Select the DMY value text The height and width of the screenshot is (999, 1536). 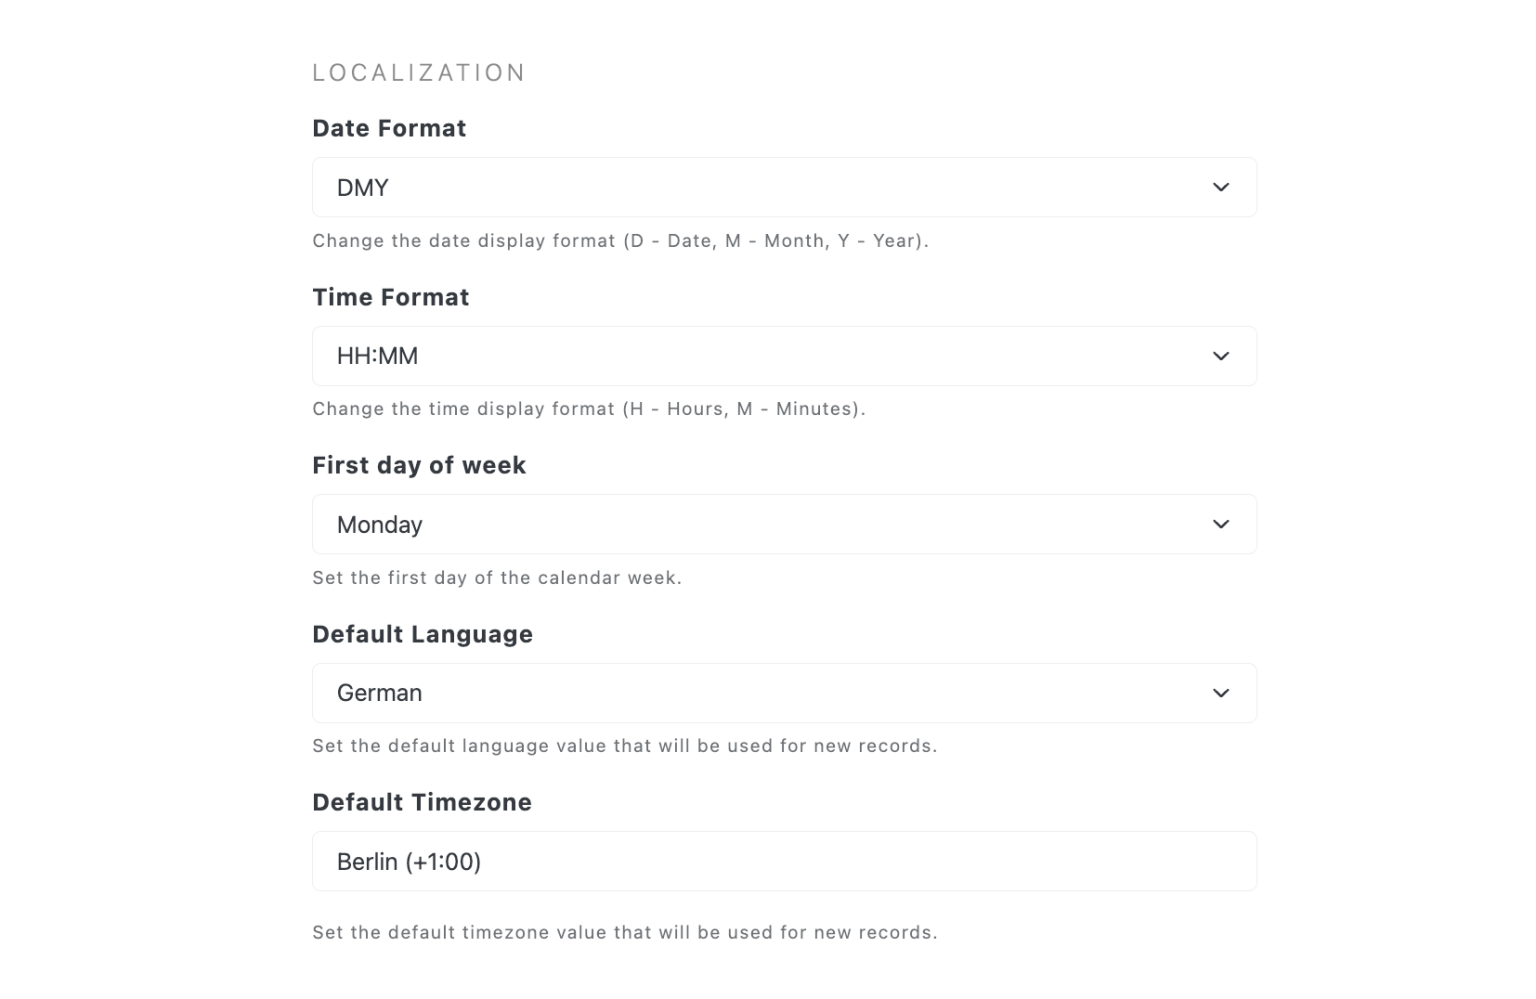[x=361, y=187]
